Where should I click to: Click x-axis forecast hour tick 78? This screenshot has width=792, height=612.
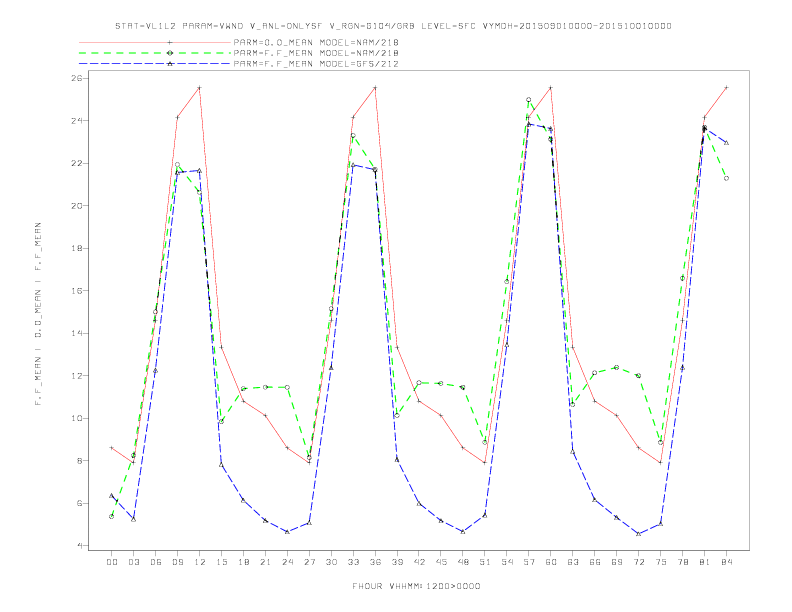click(682, 562)
